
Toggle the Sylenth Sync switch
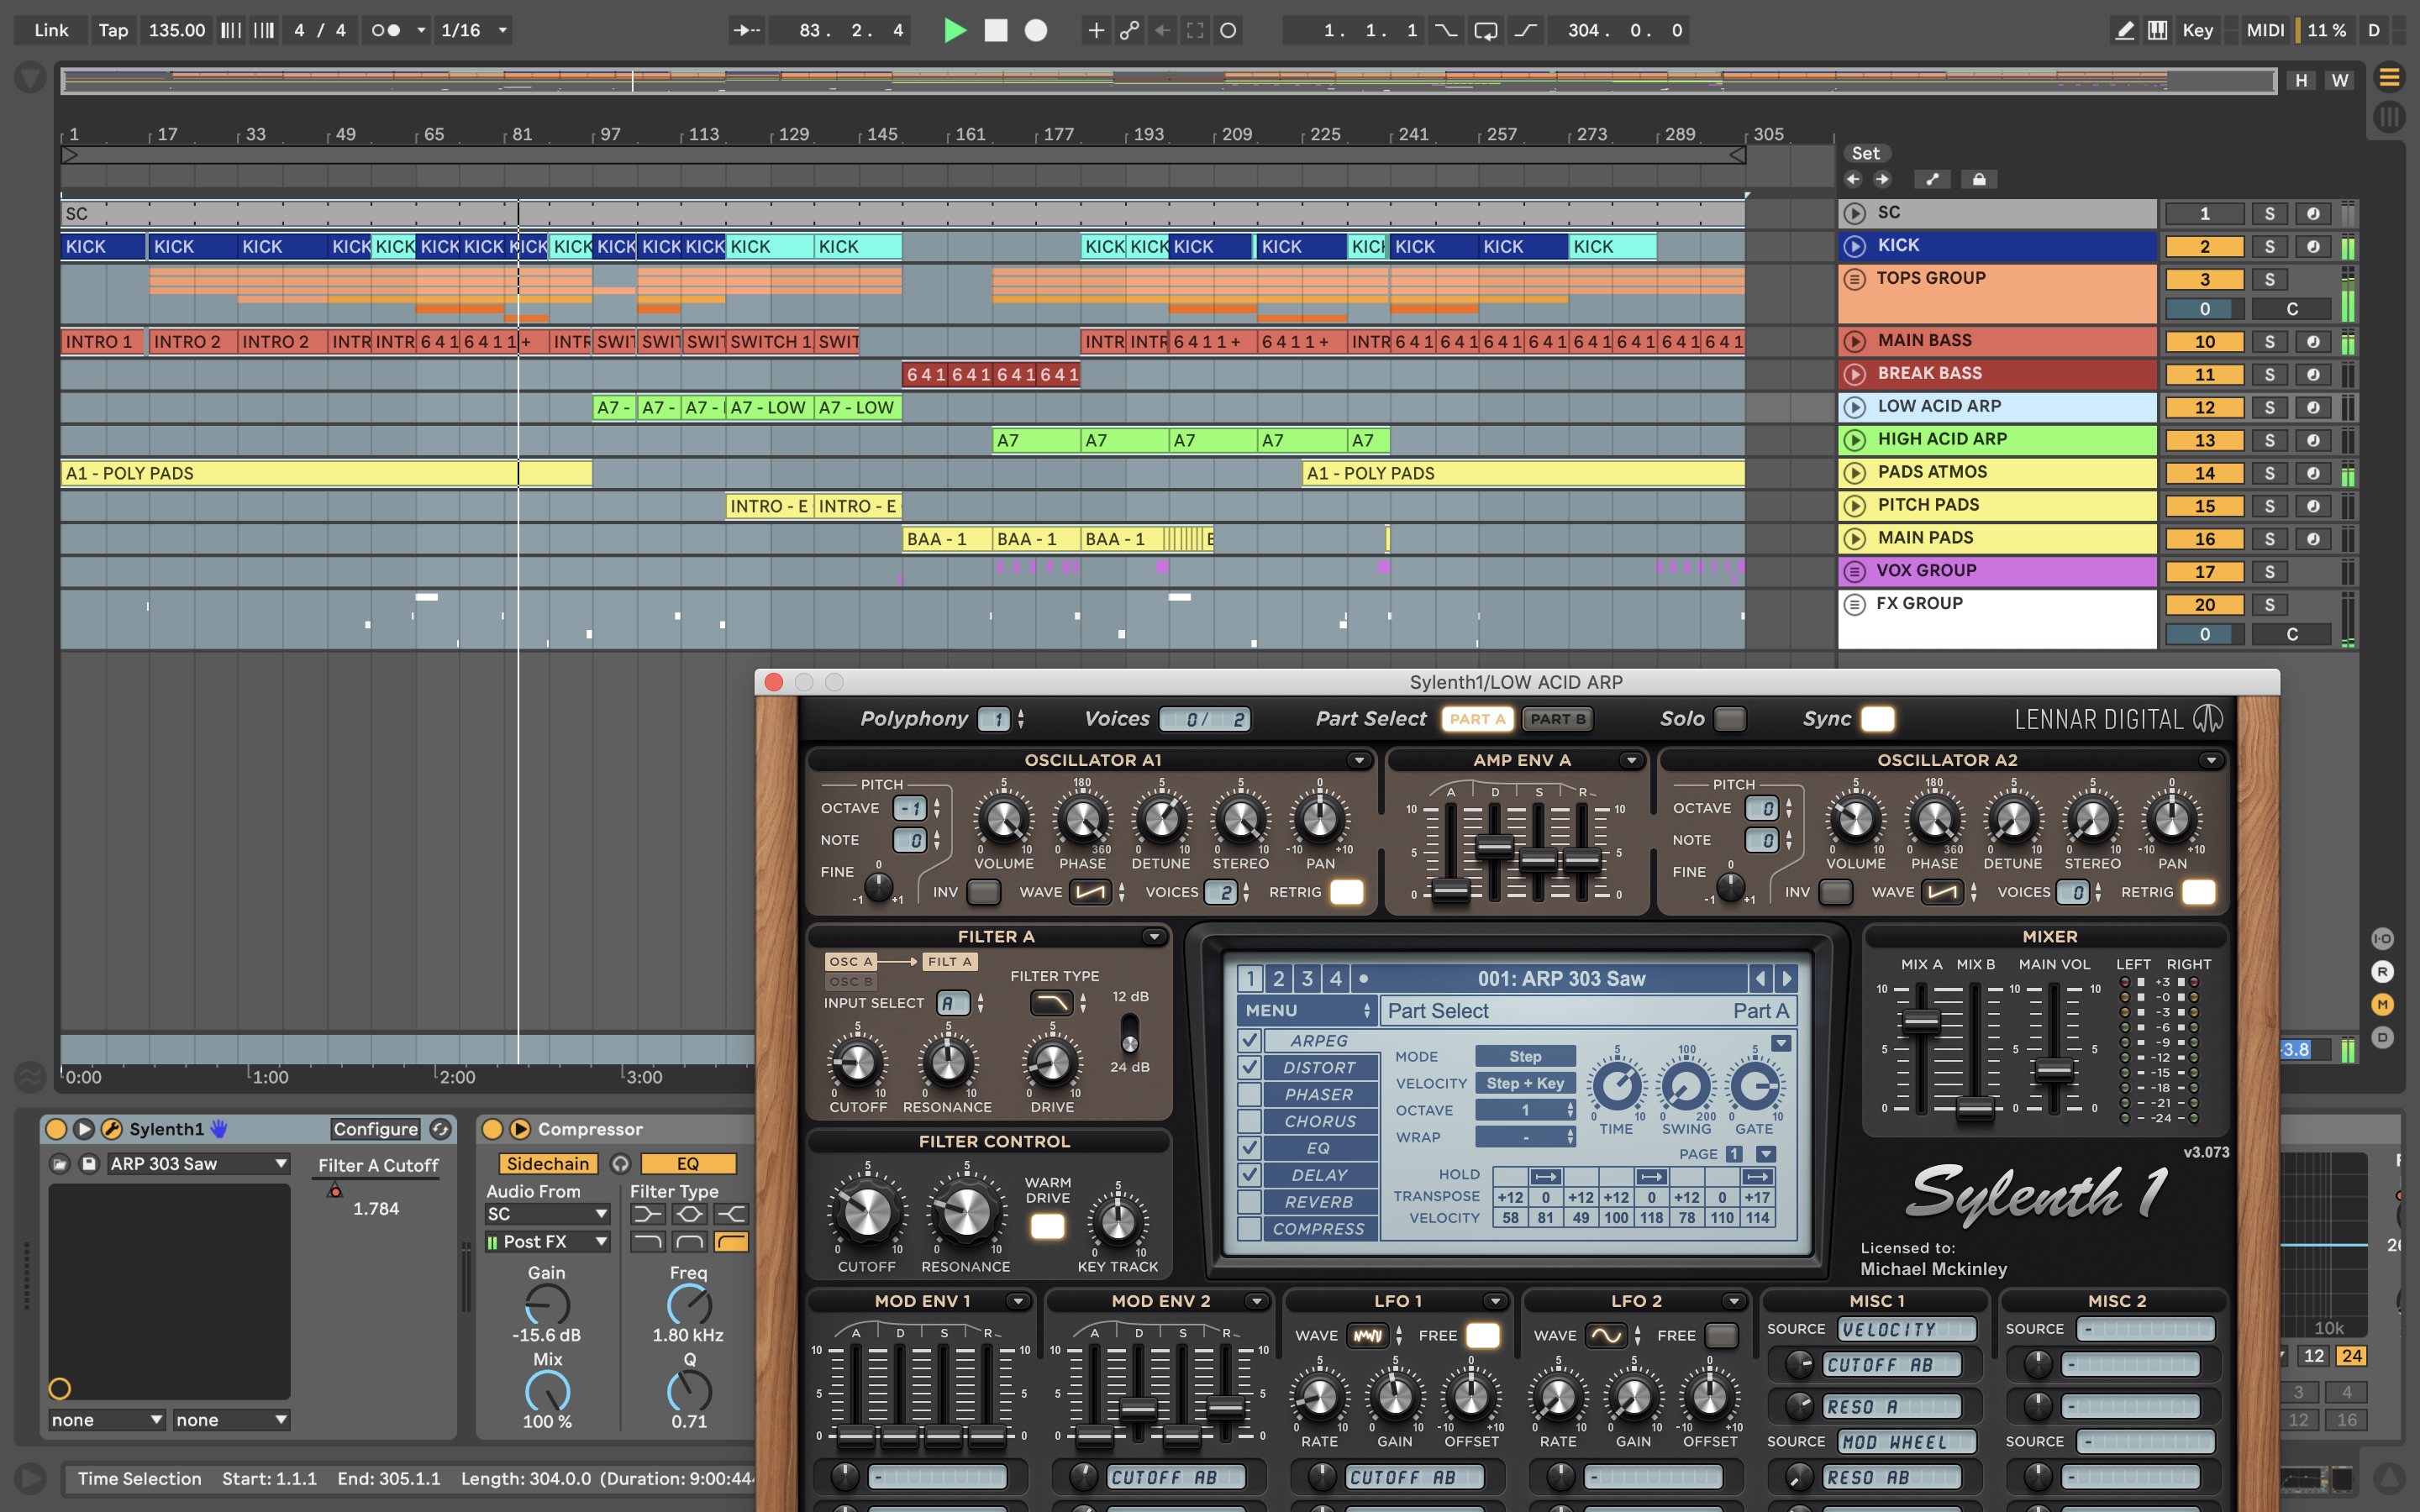tap(1877, 719)
